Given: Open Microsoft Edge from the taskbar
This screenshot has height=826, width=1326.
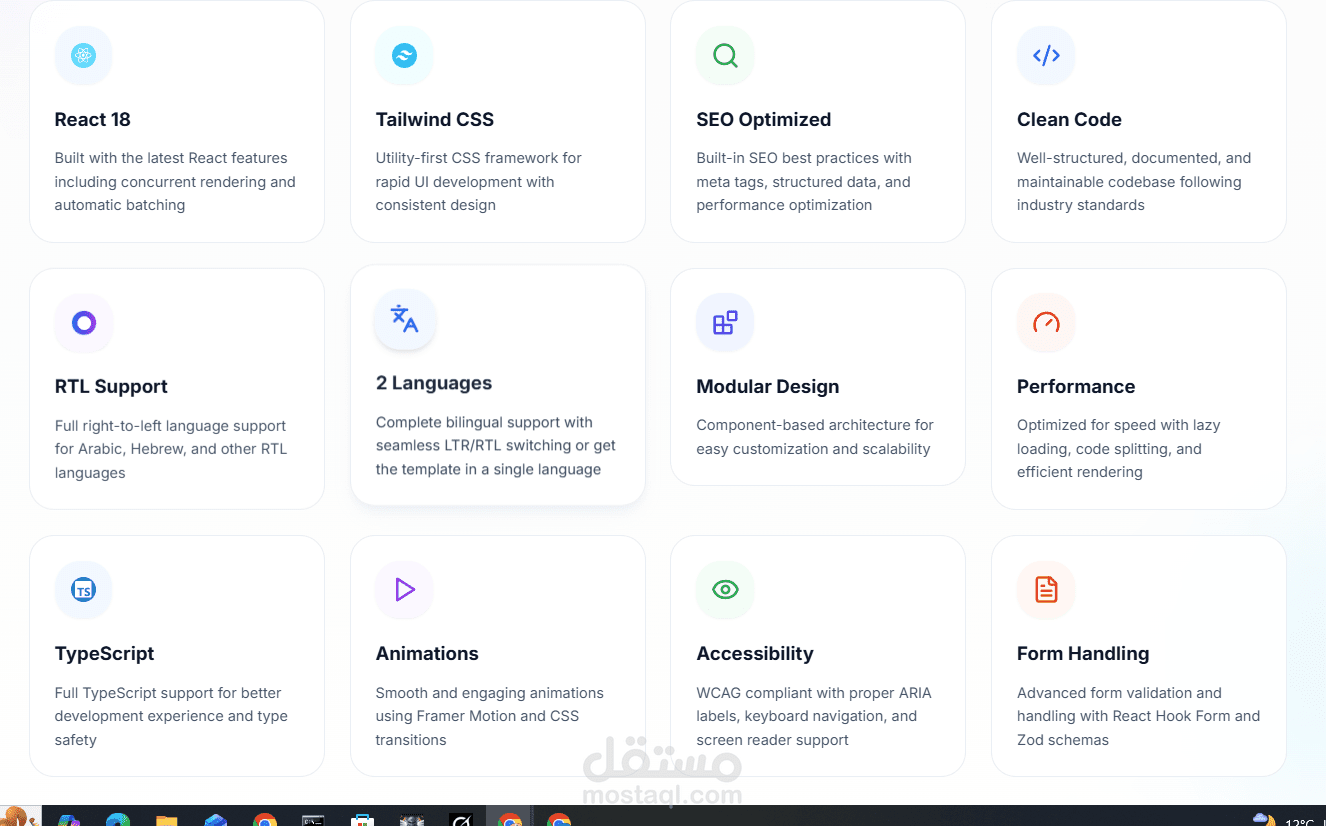Looking at the screenshot, I should point(118,821).
